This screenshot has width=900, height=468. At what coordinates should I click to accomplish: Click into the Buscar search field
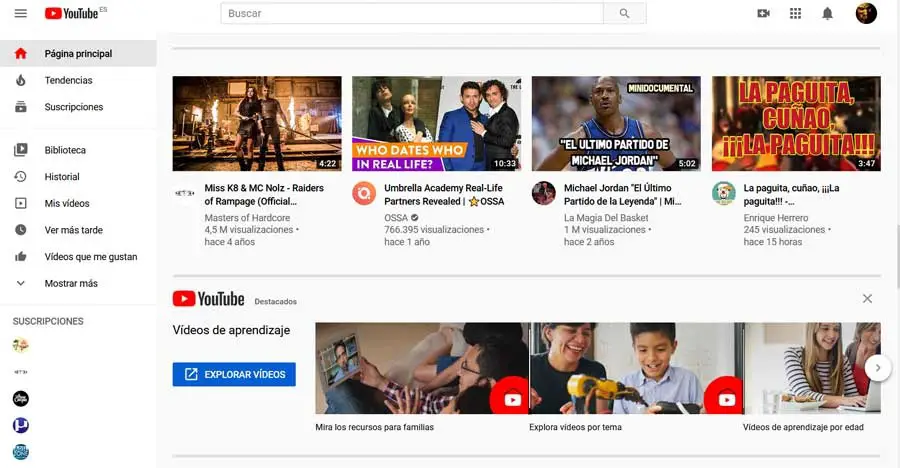tap(412, 13)
